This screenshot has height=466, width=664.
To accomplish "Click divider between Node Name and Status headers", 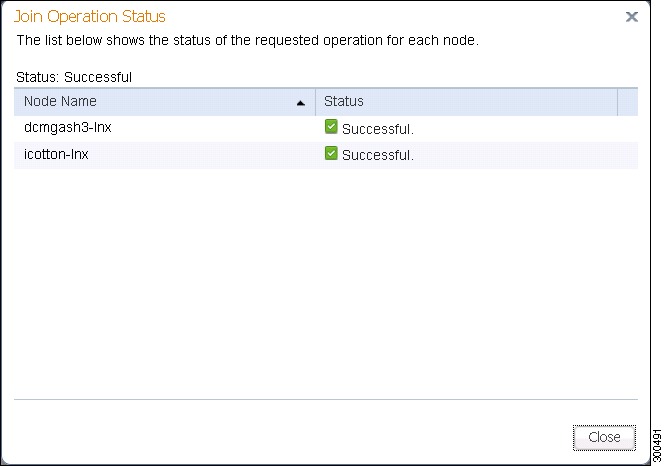I will pyautogui.click(x=315, y=102).
